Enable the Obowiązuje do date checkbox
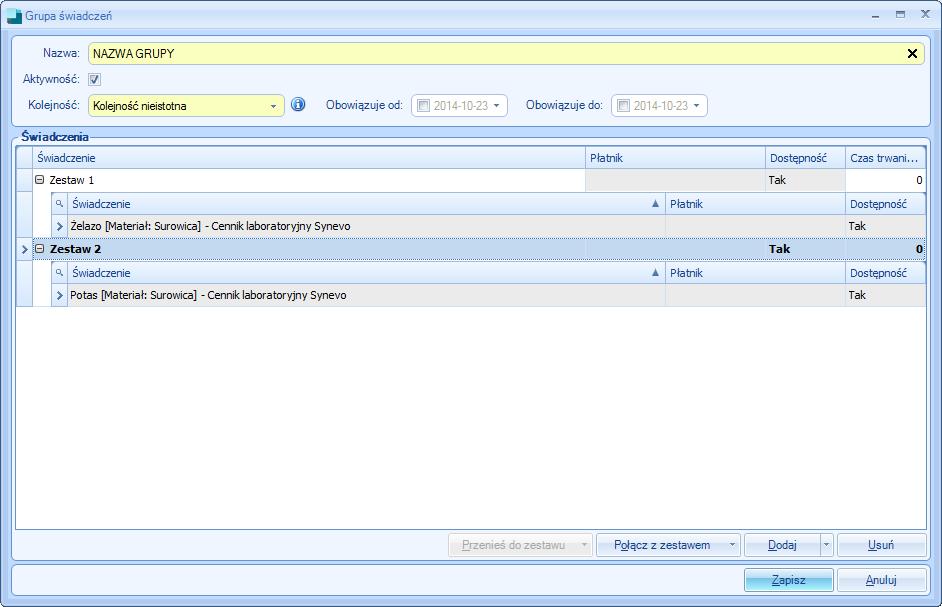Viewport: 942px width, 607px height. click(624, 106)
